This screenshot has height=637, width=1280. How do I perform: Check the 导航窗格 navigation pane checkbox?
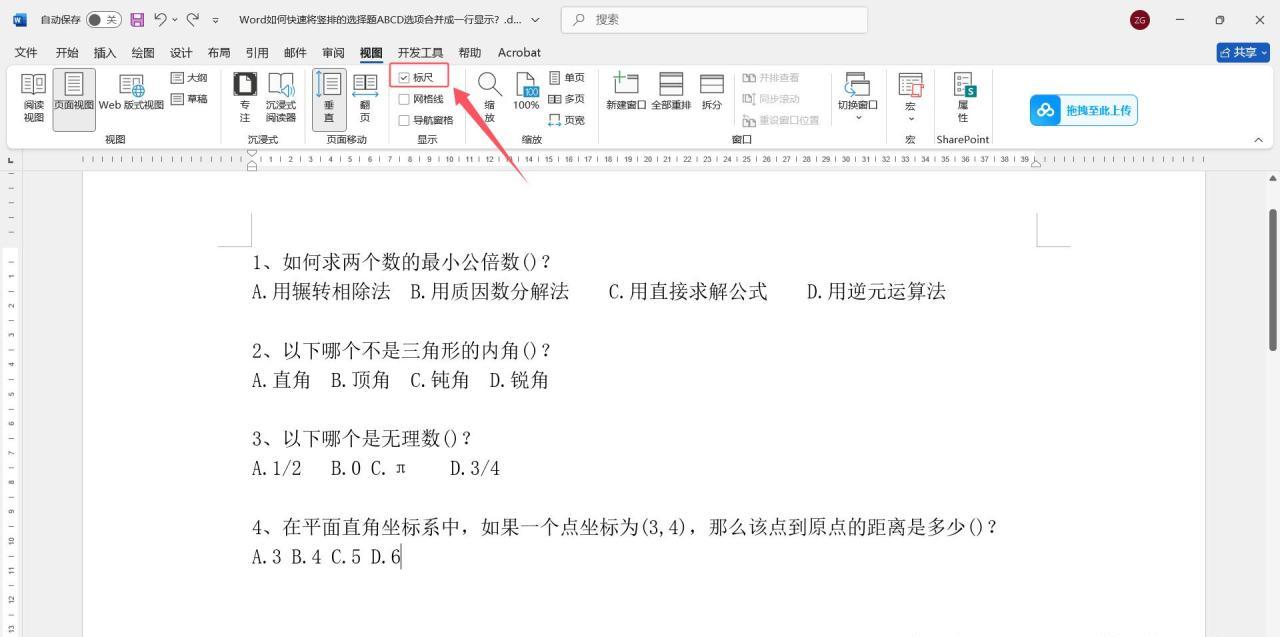[x=404, y=120]
